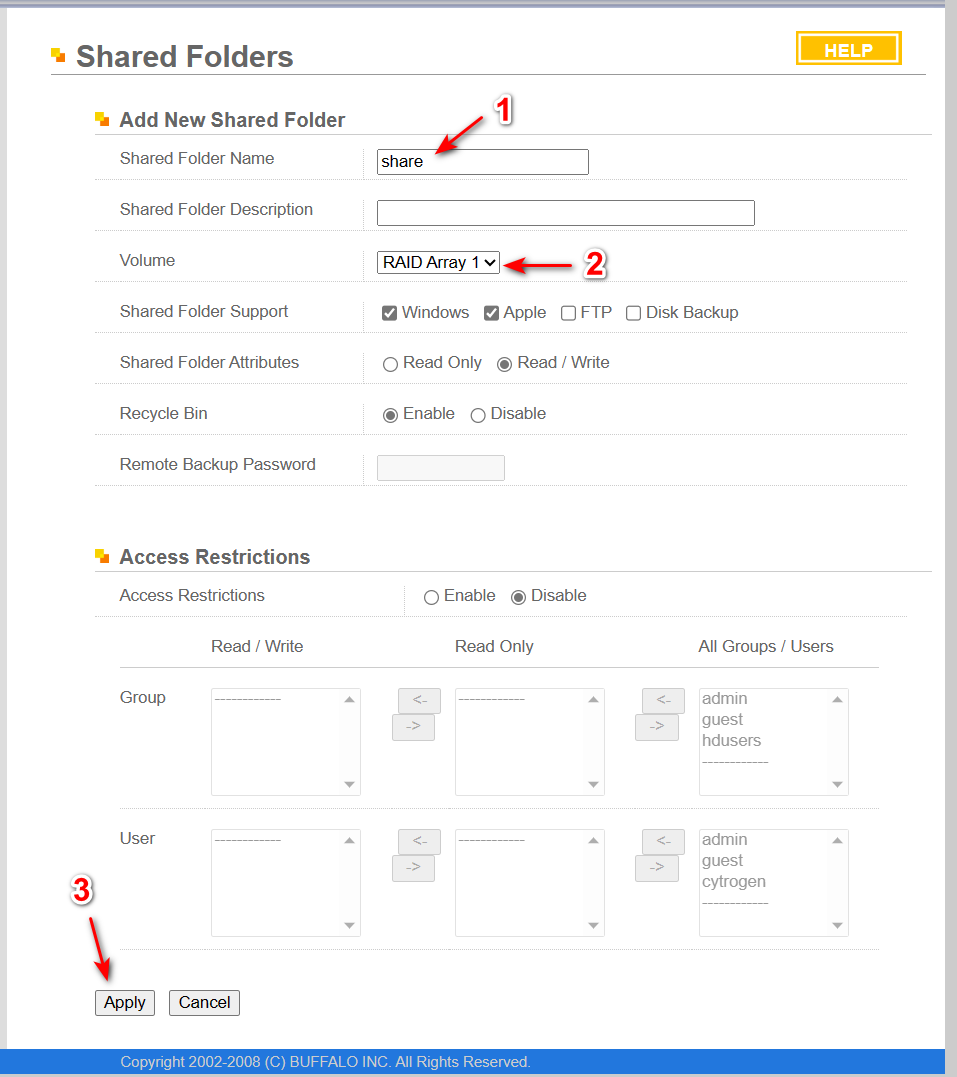Click Cancel to discard changes
The image size is (957, 1077).
203,1002
